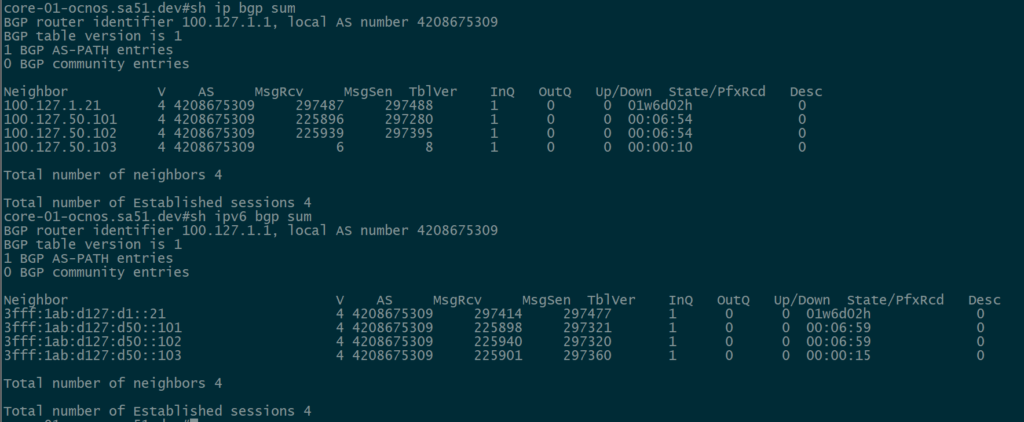Click IPv6 neighbor 3fff:1ab:d127:d50::101
1024x422 pixels.
[93, 327]
